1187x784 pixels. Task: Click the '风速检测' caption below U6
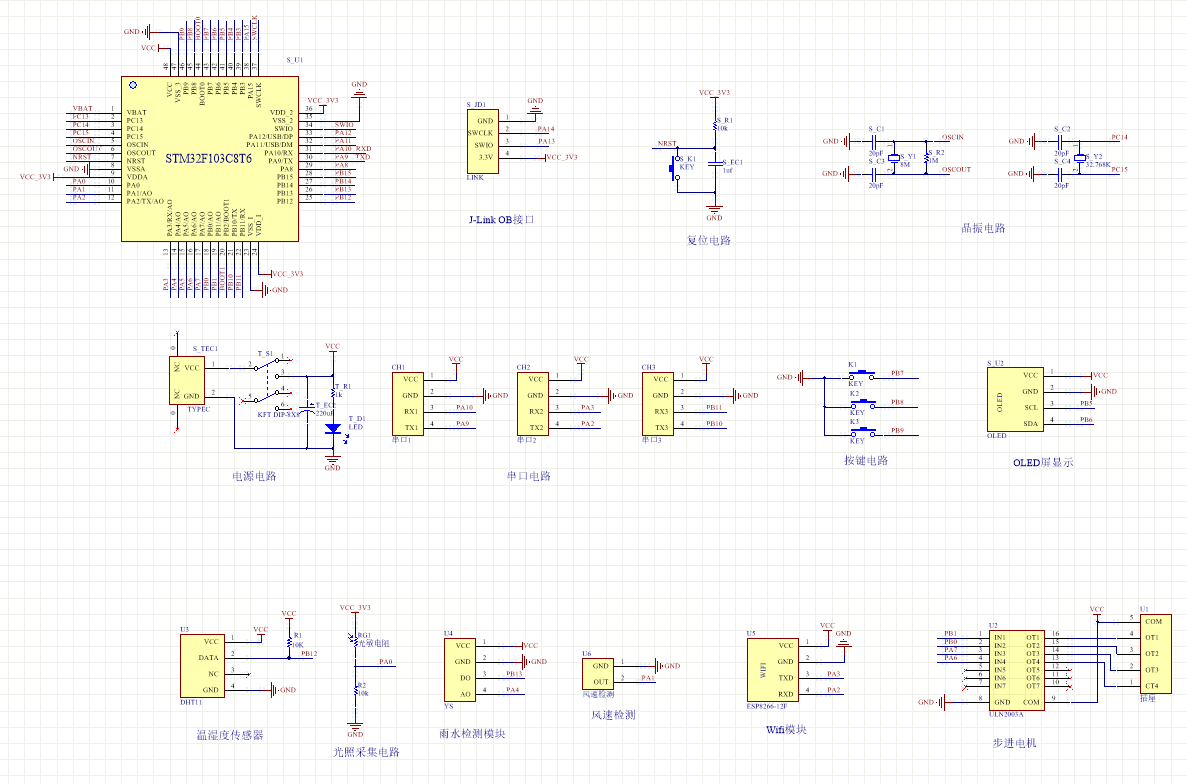point(613,715)
